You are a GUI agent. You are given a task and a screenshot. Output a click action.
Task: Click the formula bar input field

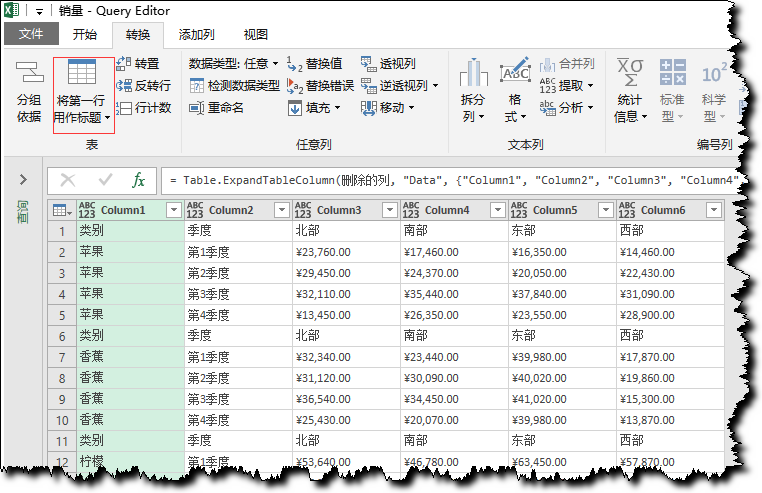click(451, 180)
